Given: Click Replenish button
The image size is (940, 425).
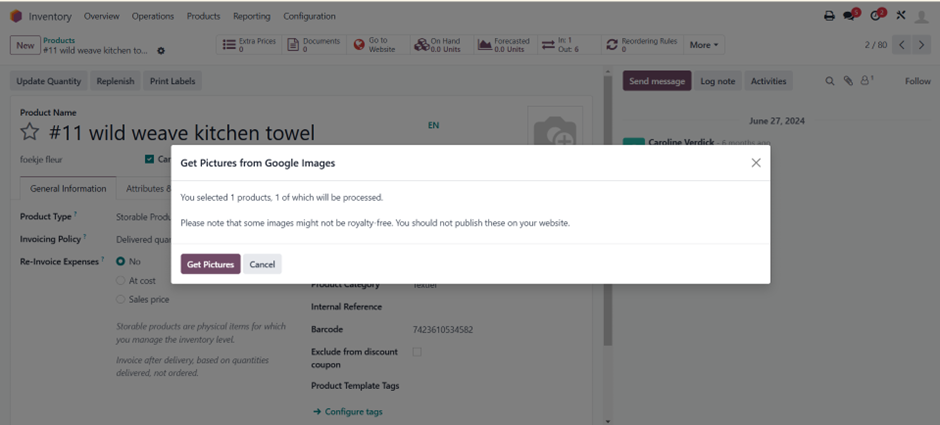Looking at the screenshot, I should click(x=115, y=81).
